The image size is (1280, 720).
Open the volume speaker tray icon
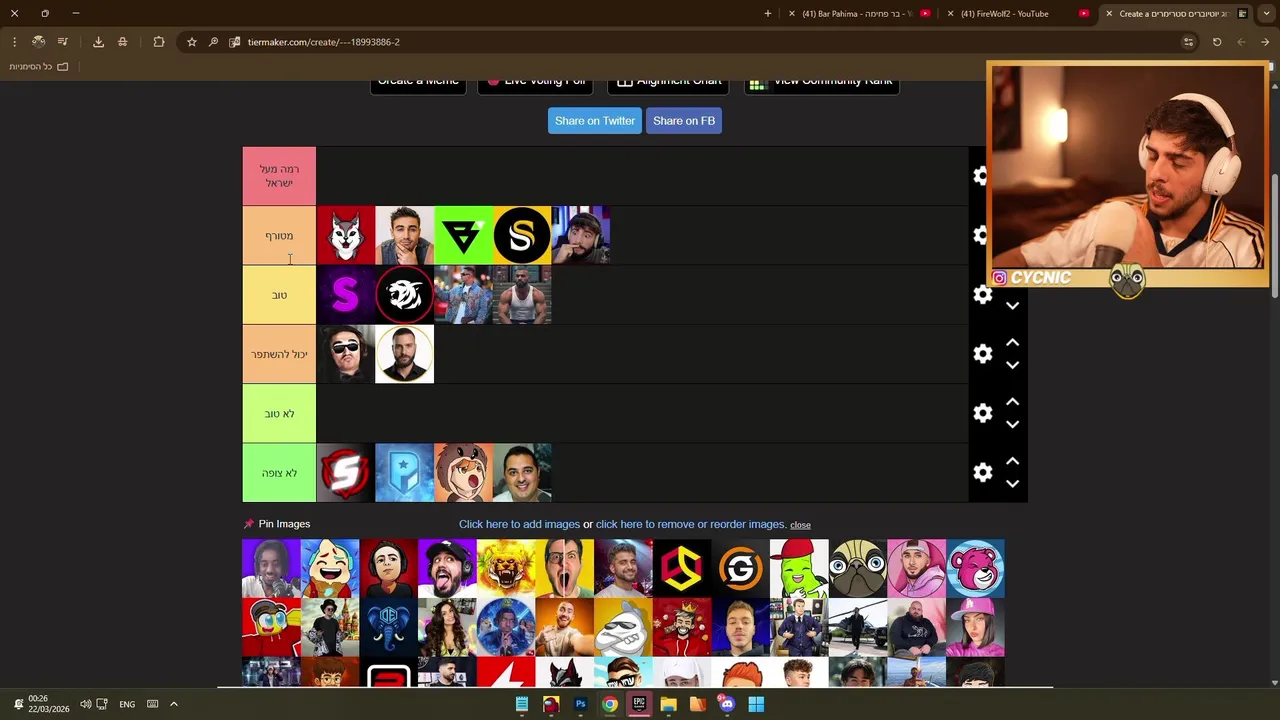pos(86,704)
